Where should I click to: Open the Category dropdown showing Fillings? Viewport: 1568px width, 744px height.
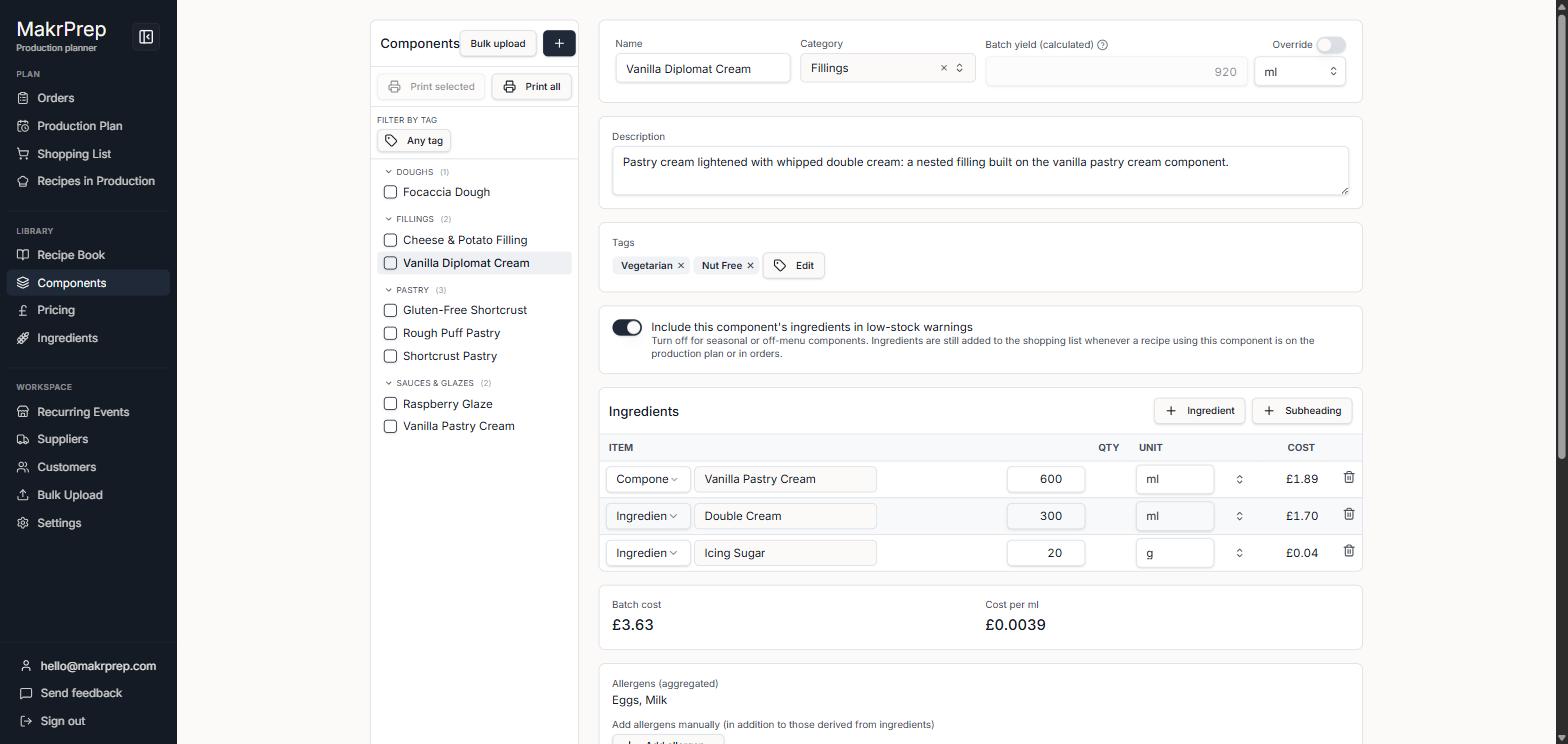coord(888,68)
